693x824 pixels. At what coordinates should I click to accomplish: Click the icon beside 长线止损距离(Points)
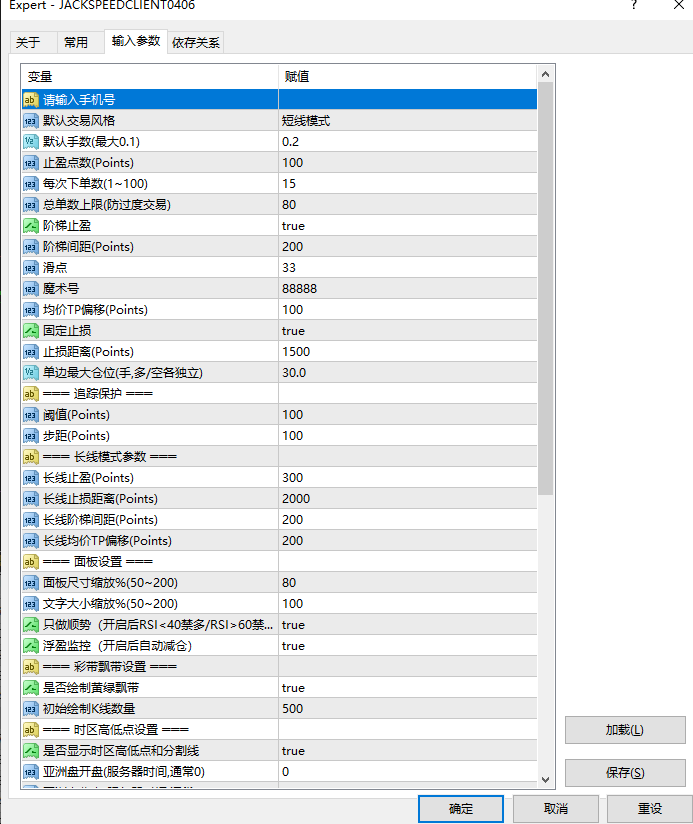tap(30, 499)
